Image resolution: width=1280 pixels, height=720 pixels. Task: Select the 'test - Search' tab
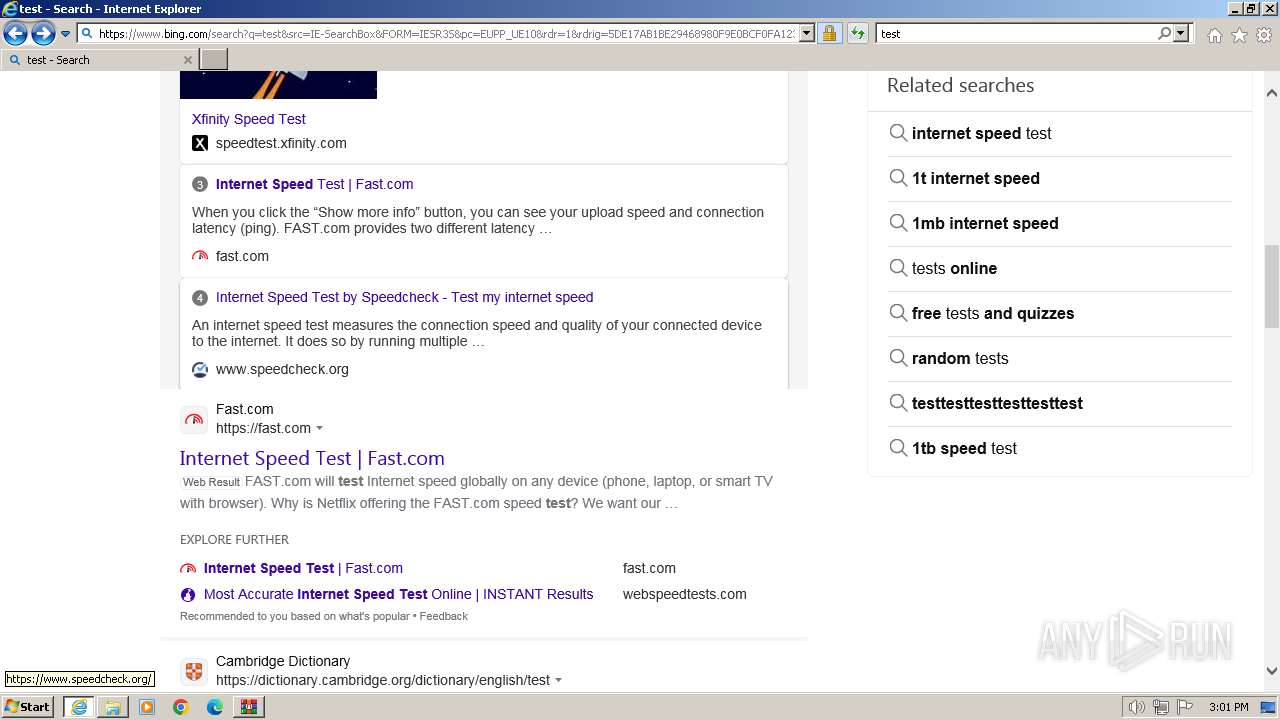pos(100,60)
